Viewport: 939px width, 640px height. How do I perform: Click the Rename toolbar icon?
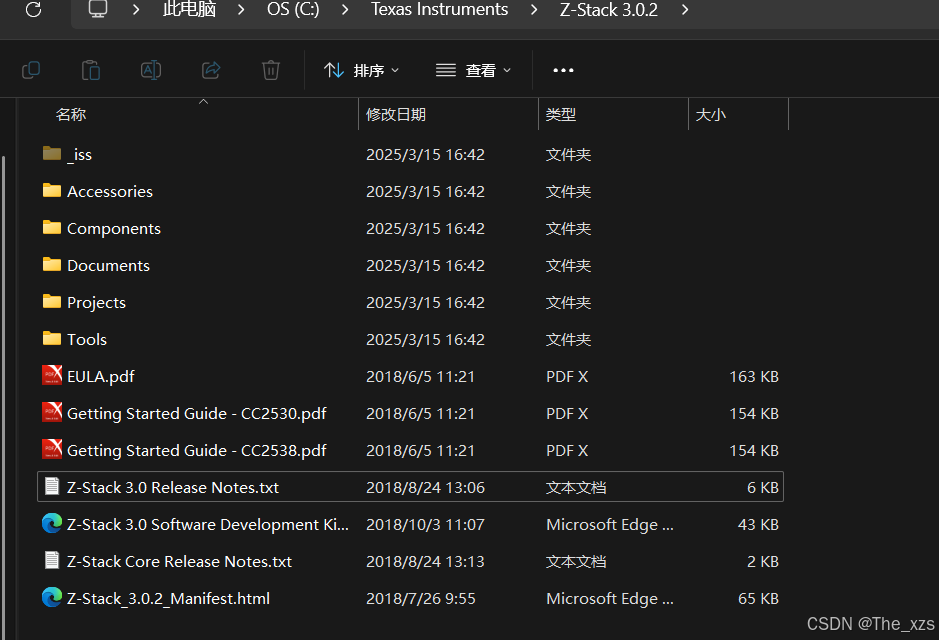(151, 70)
